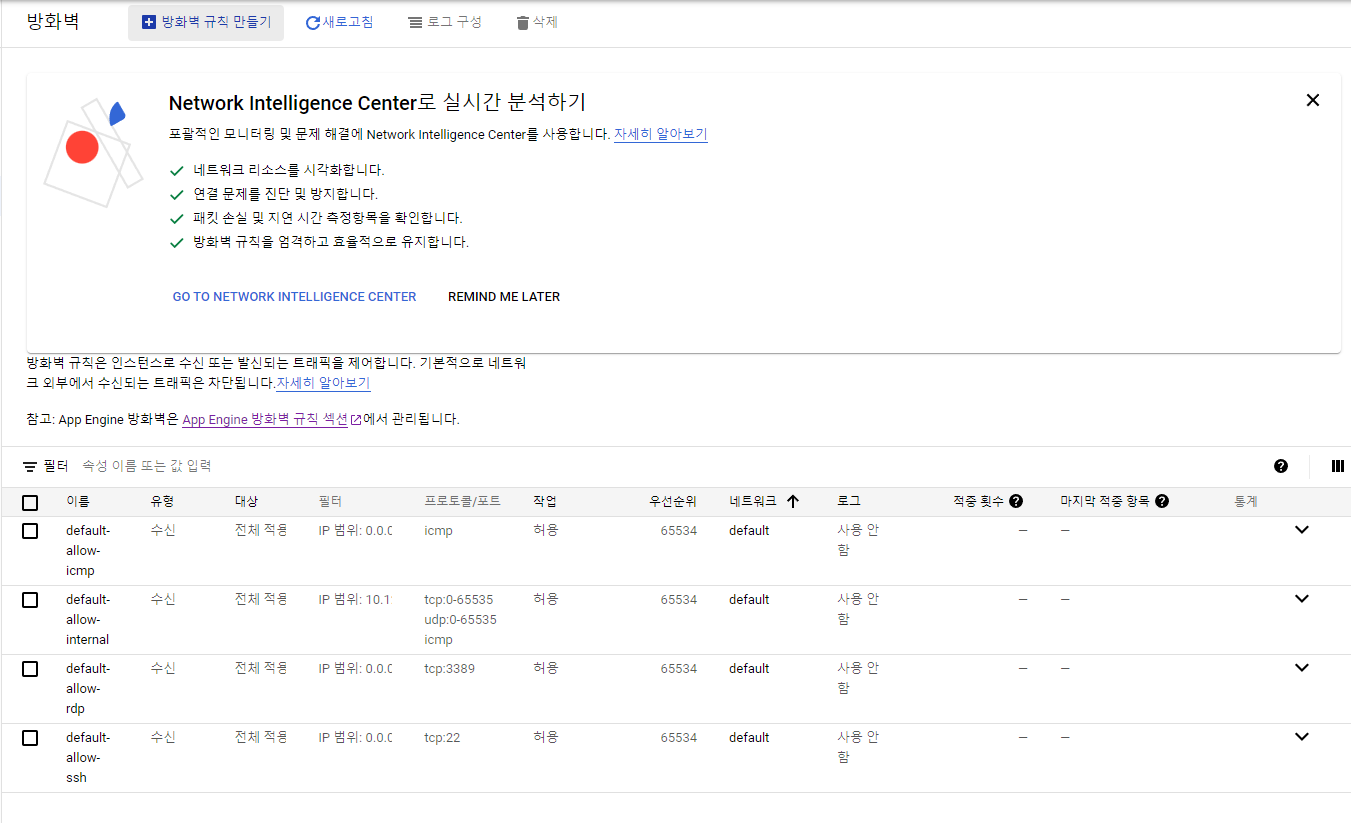Open help icon beside 적중 횟수
The image size is (1351, 823).
1016,502
